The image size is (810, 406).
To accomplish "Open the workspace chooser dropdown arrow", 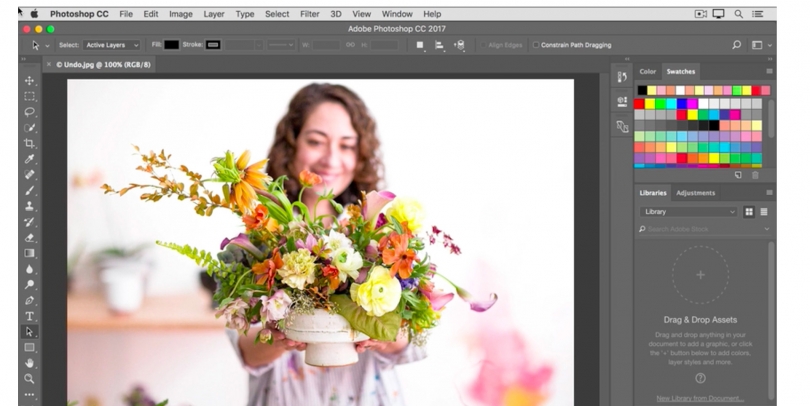I will [x=770, y=45].
